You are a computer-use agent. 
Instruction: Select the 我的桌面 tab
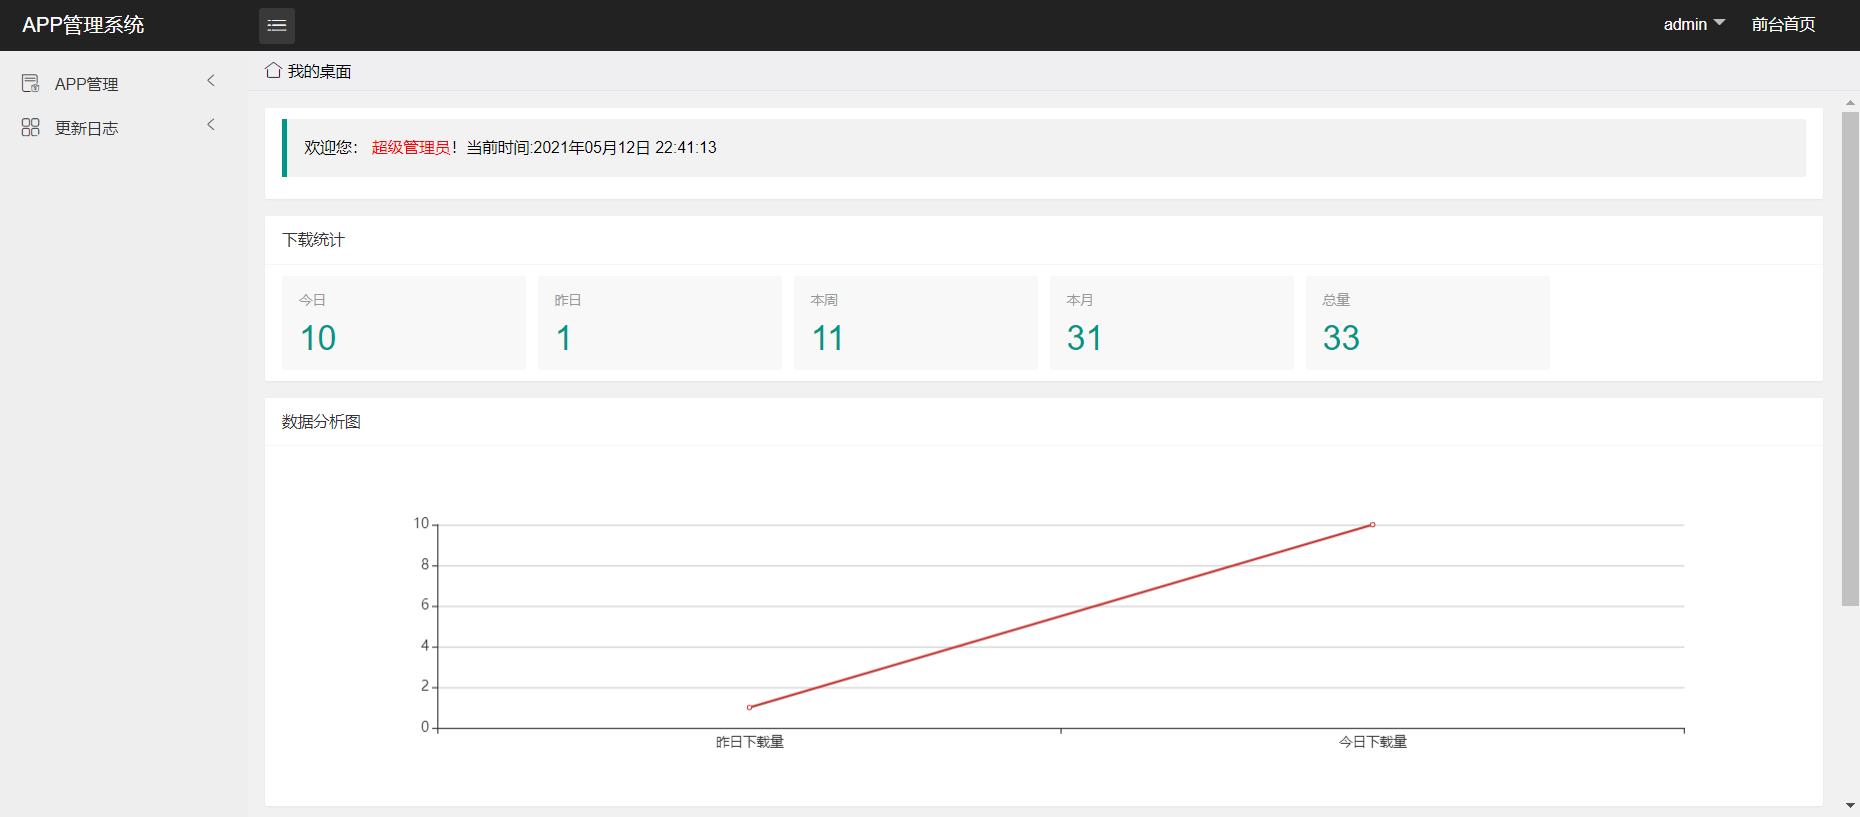click(x=319, y=71)
